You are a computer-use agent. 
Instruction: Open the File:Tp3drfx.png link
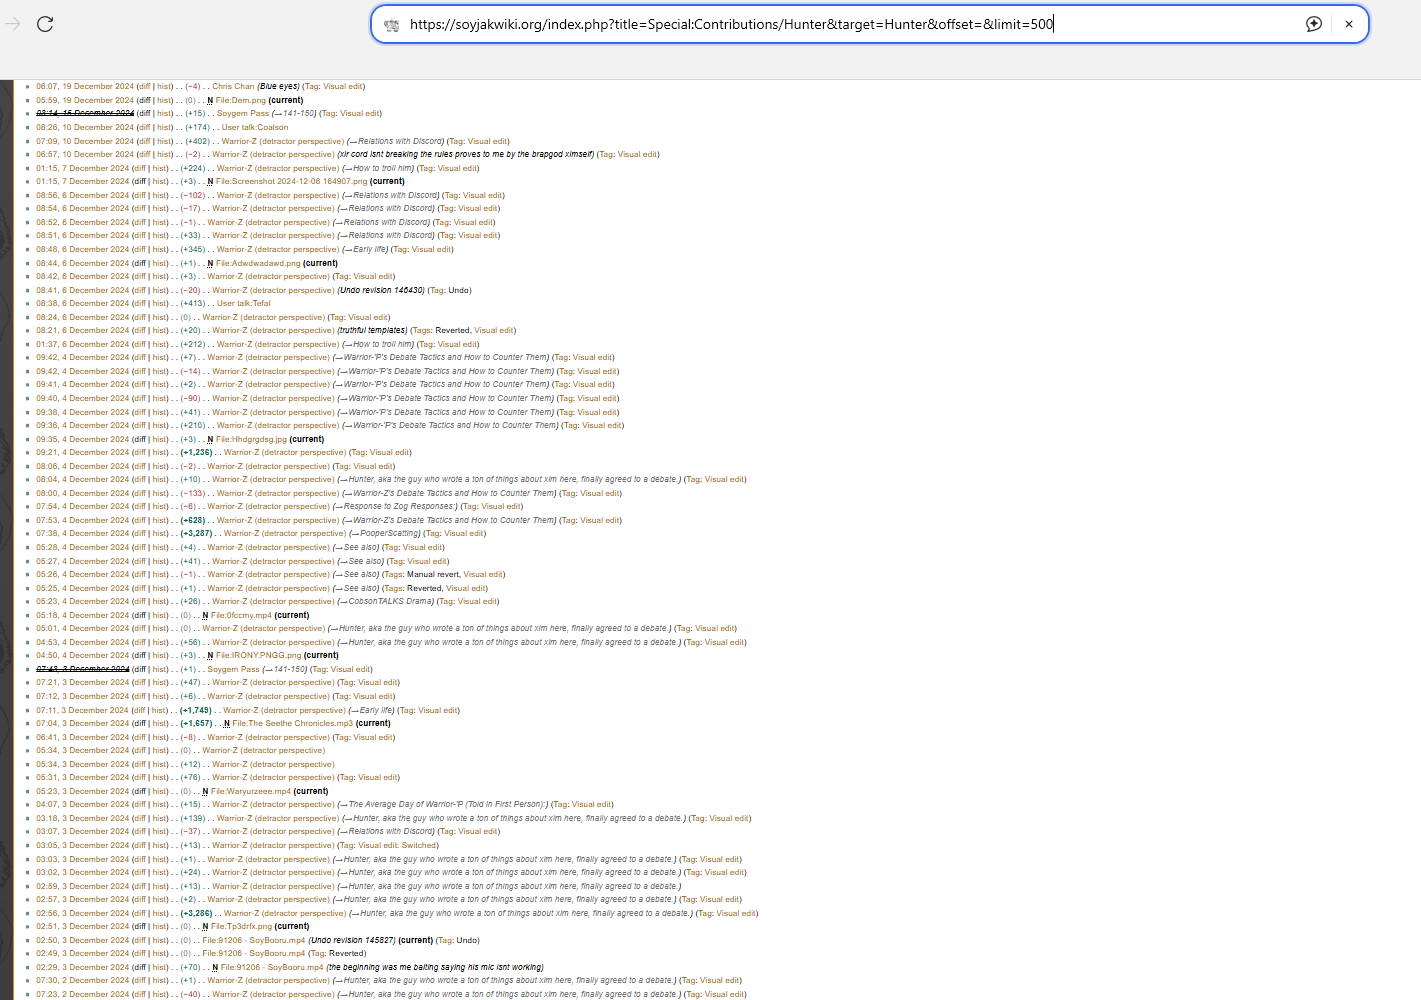241,926
